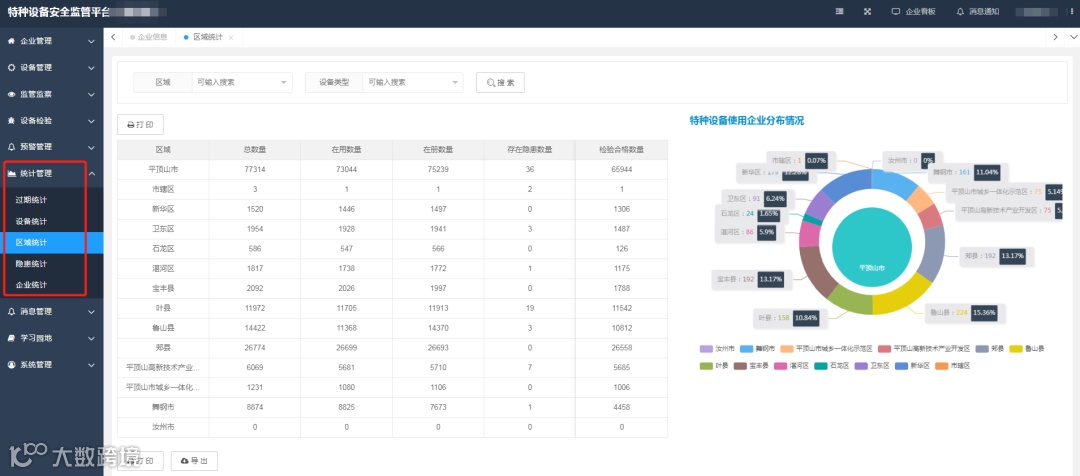Click the 在用数量 column header

pos(346,149)
